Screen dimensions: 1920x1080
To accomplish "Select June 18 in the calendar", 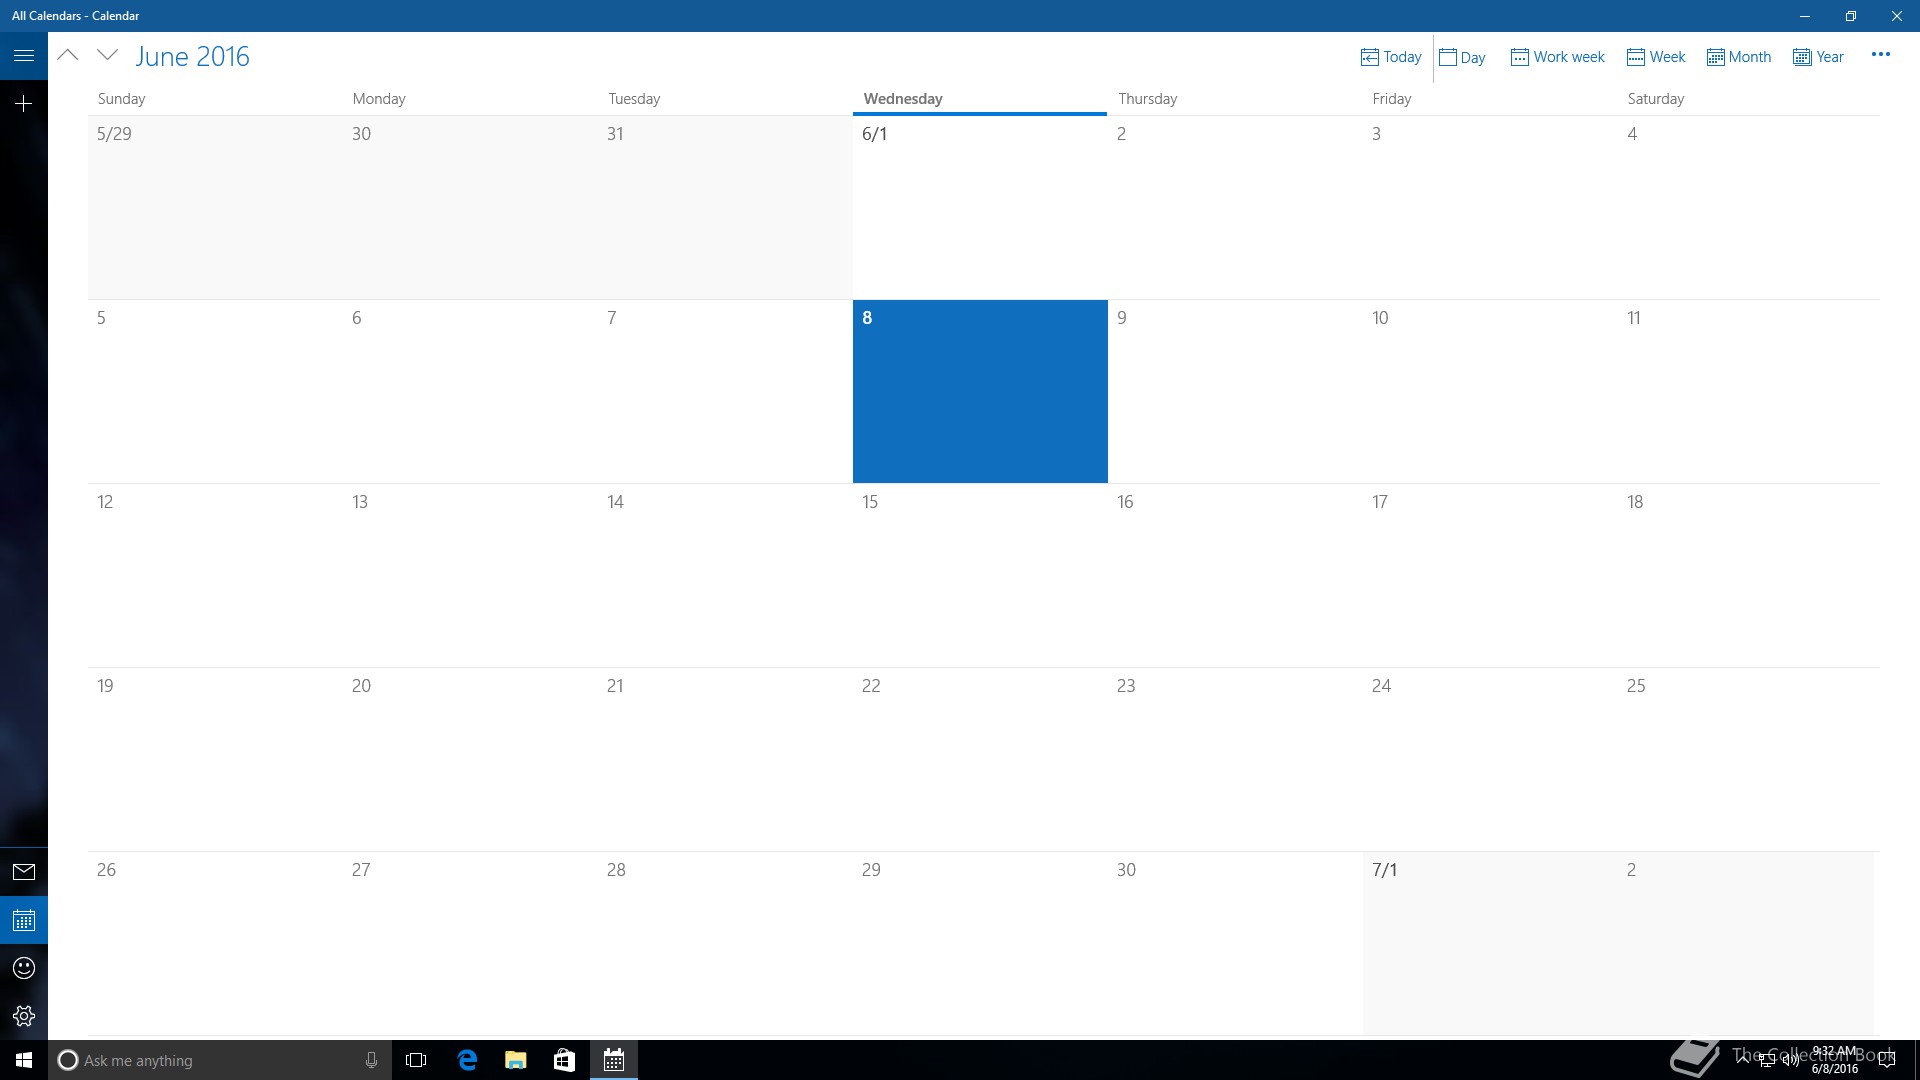I will (x=1748, y=575).
